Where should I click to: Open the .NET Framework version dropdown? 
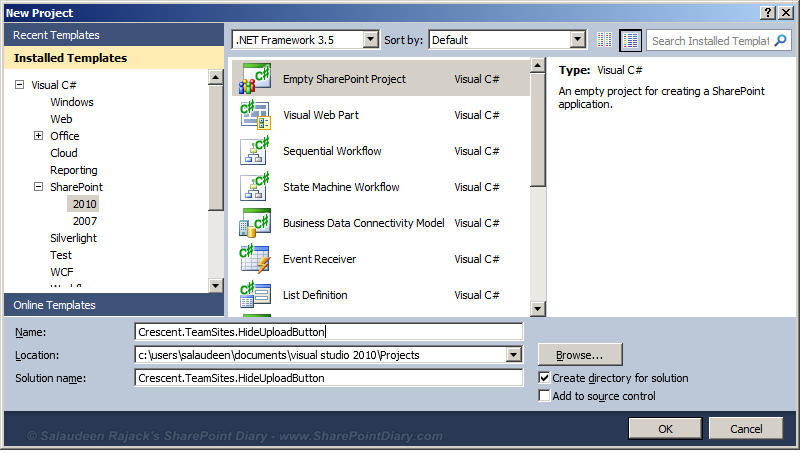click(371, 39)
